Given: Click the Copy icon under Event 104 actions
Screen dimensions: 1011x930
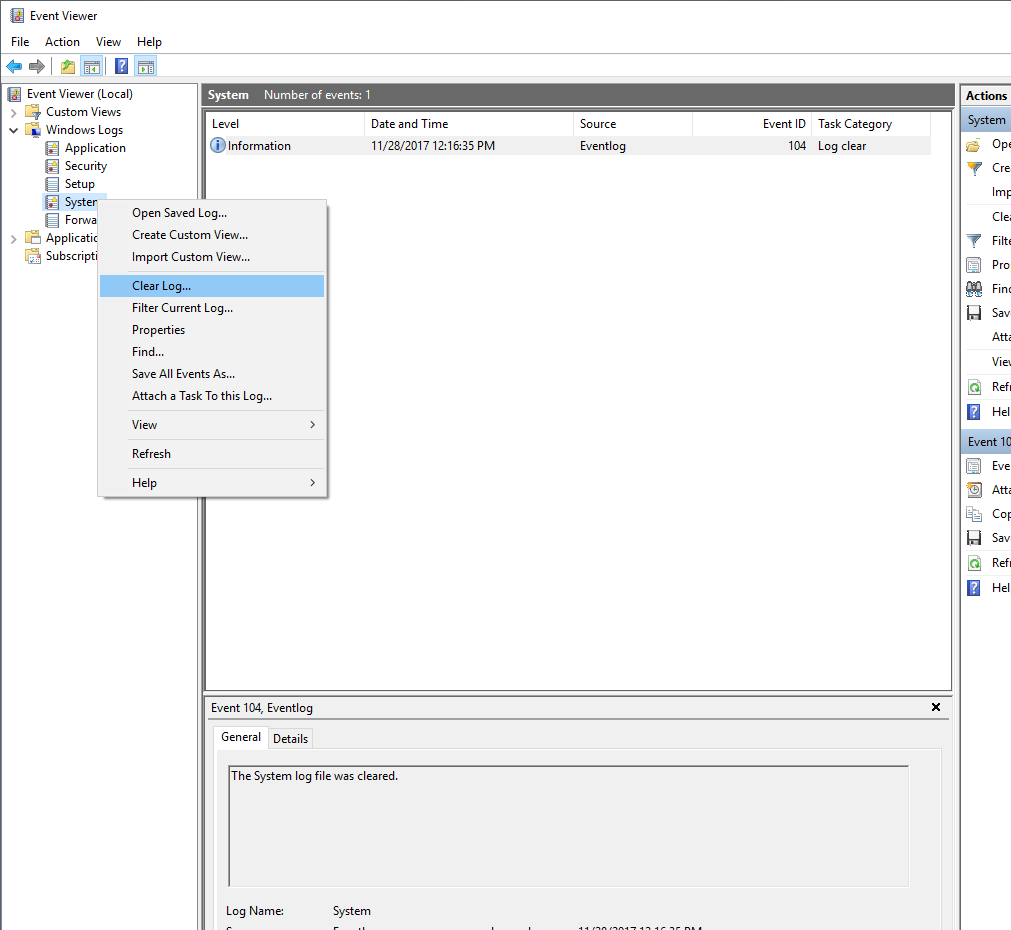Looking at the screenshot, I should [x=974, y=514].
